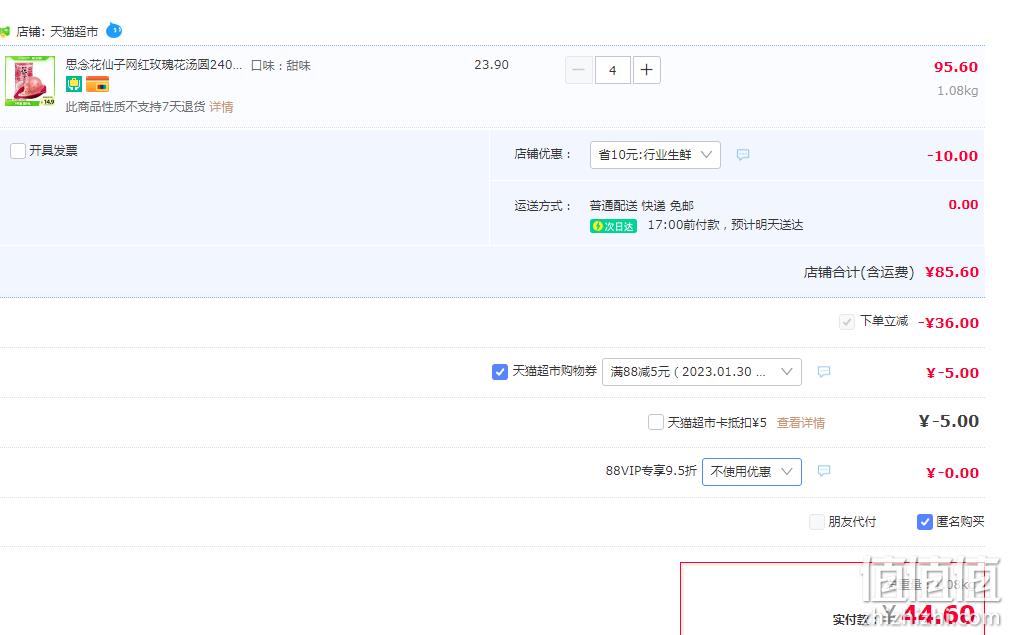
Task: Select the flavor text 口味：甜味
Action: tap(281, 65)
